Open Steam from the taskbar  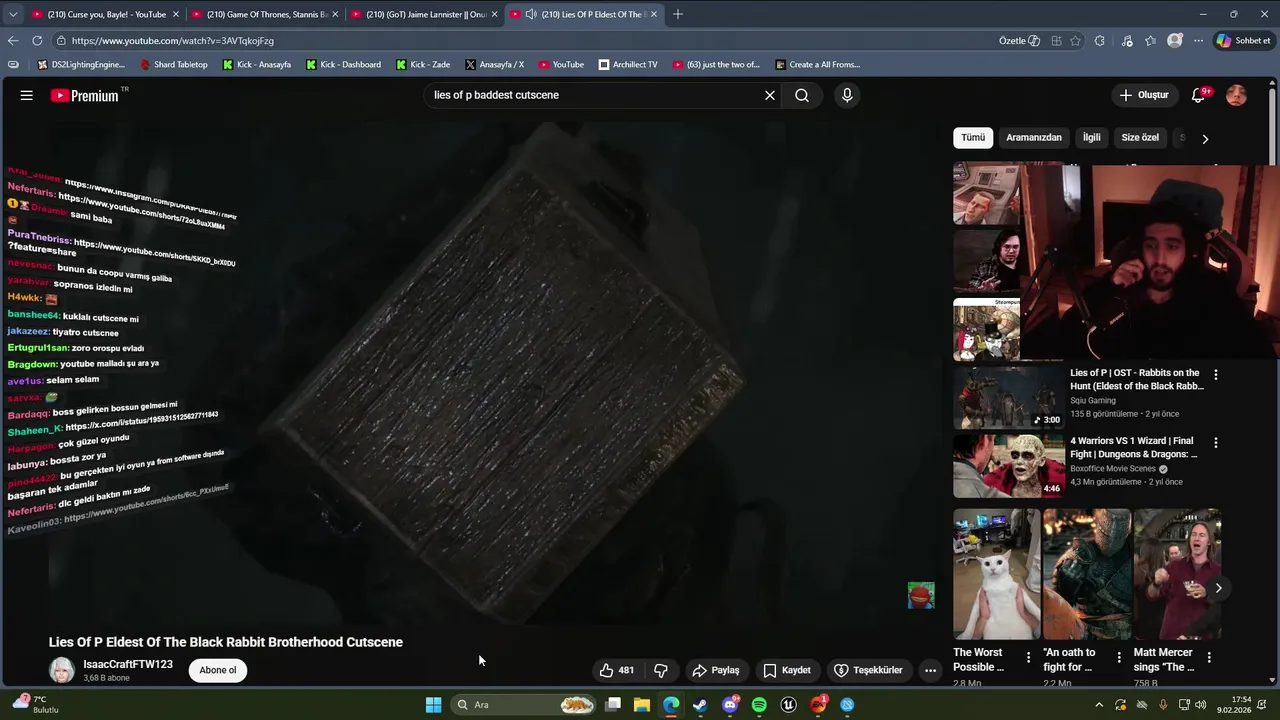tap(700, 705)
